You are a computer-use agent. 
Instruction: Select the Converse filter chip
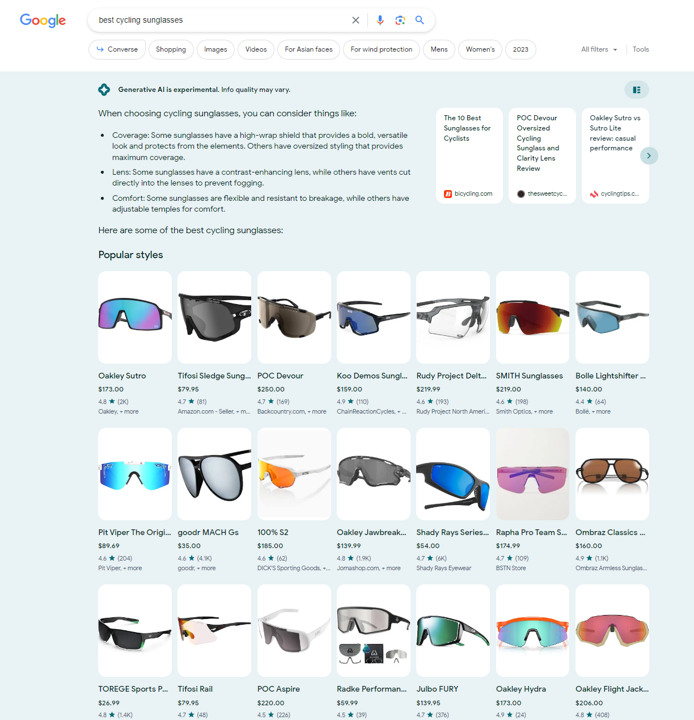tap(117, 50)
